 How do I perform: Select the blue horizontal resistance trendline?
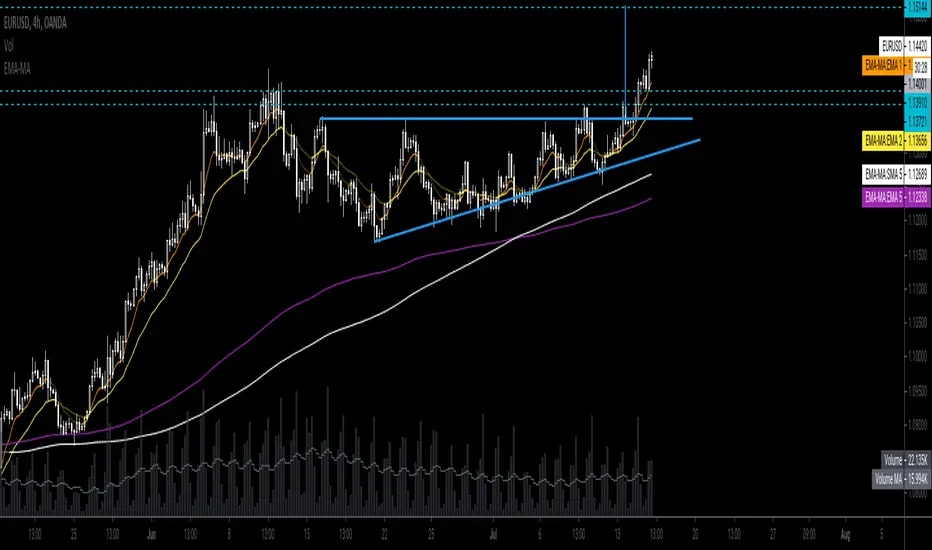click(506, 119)
